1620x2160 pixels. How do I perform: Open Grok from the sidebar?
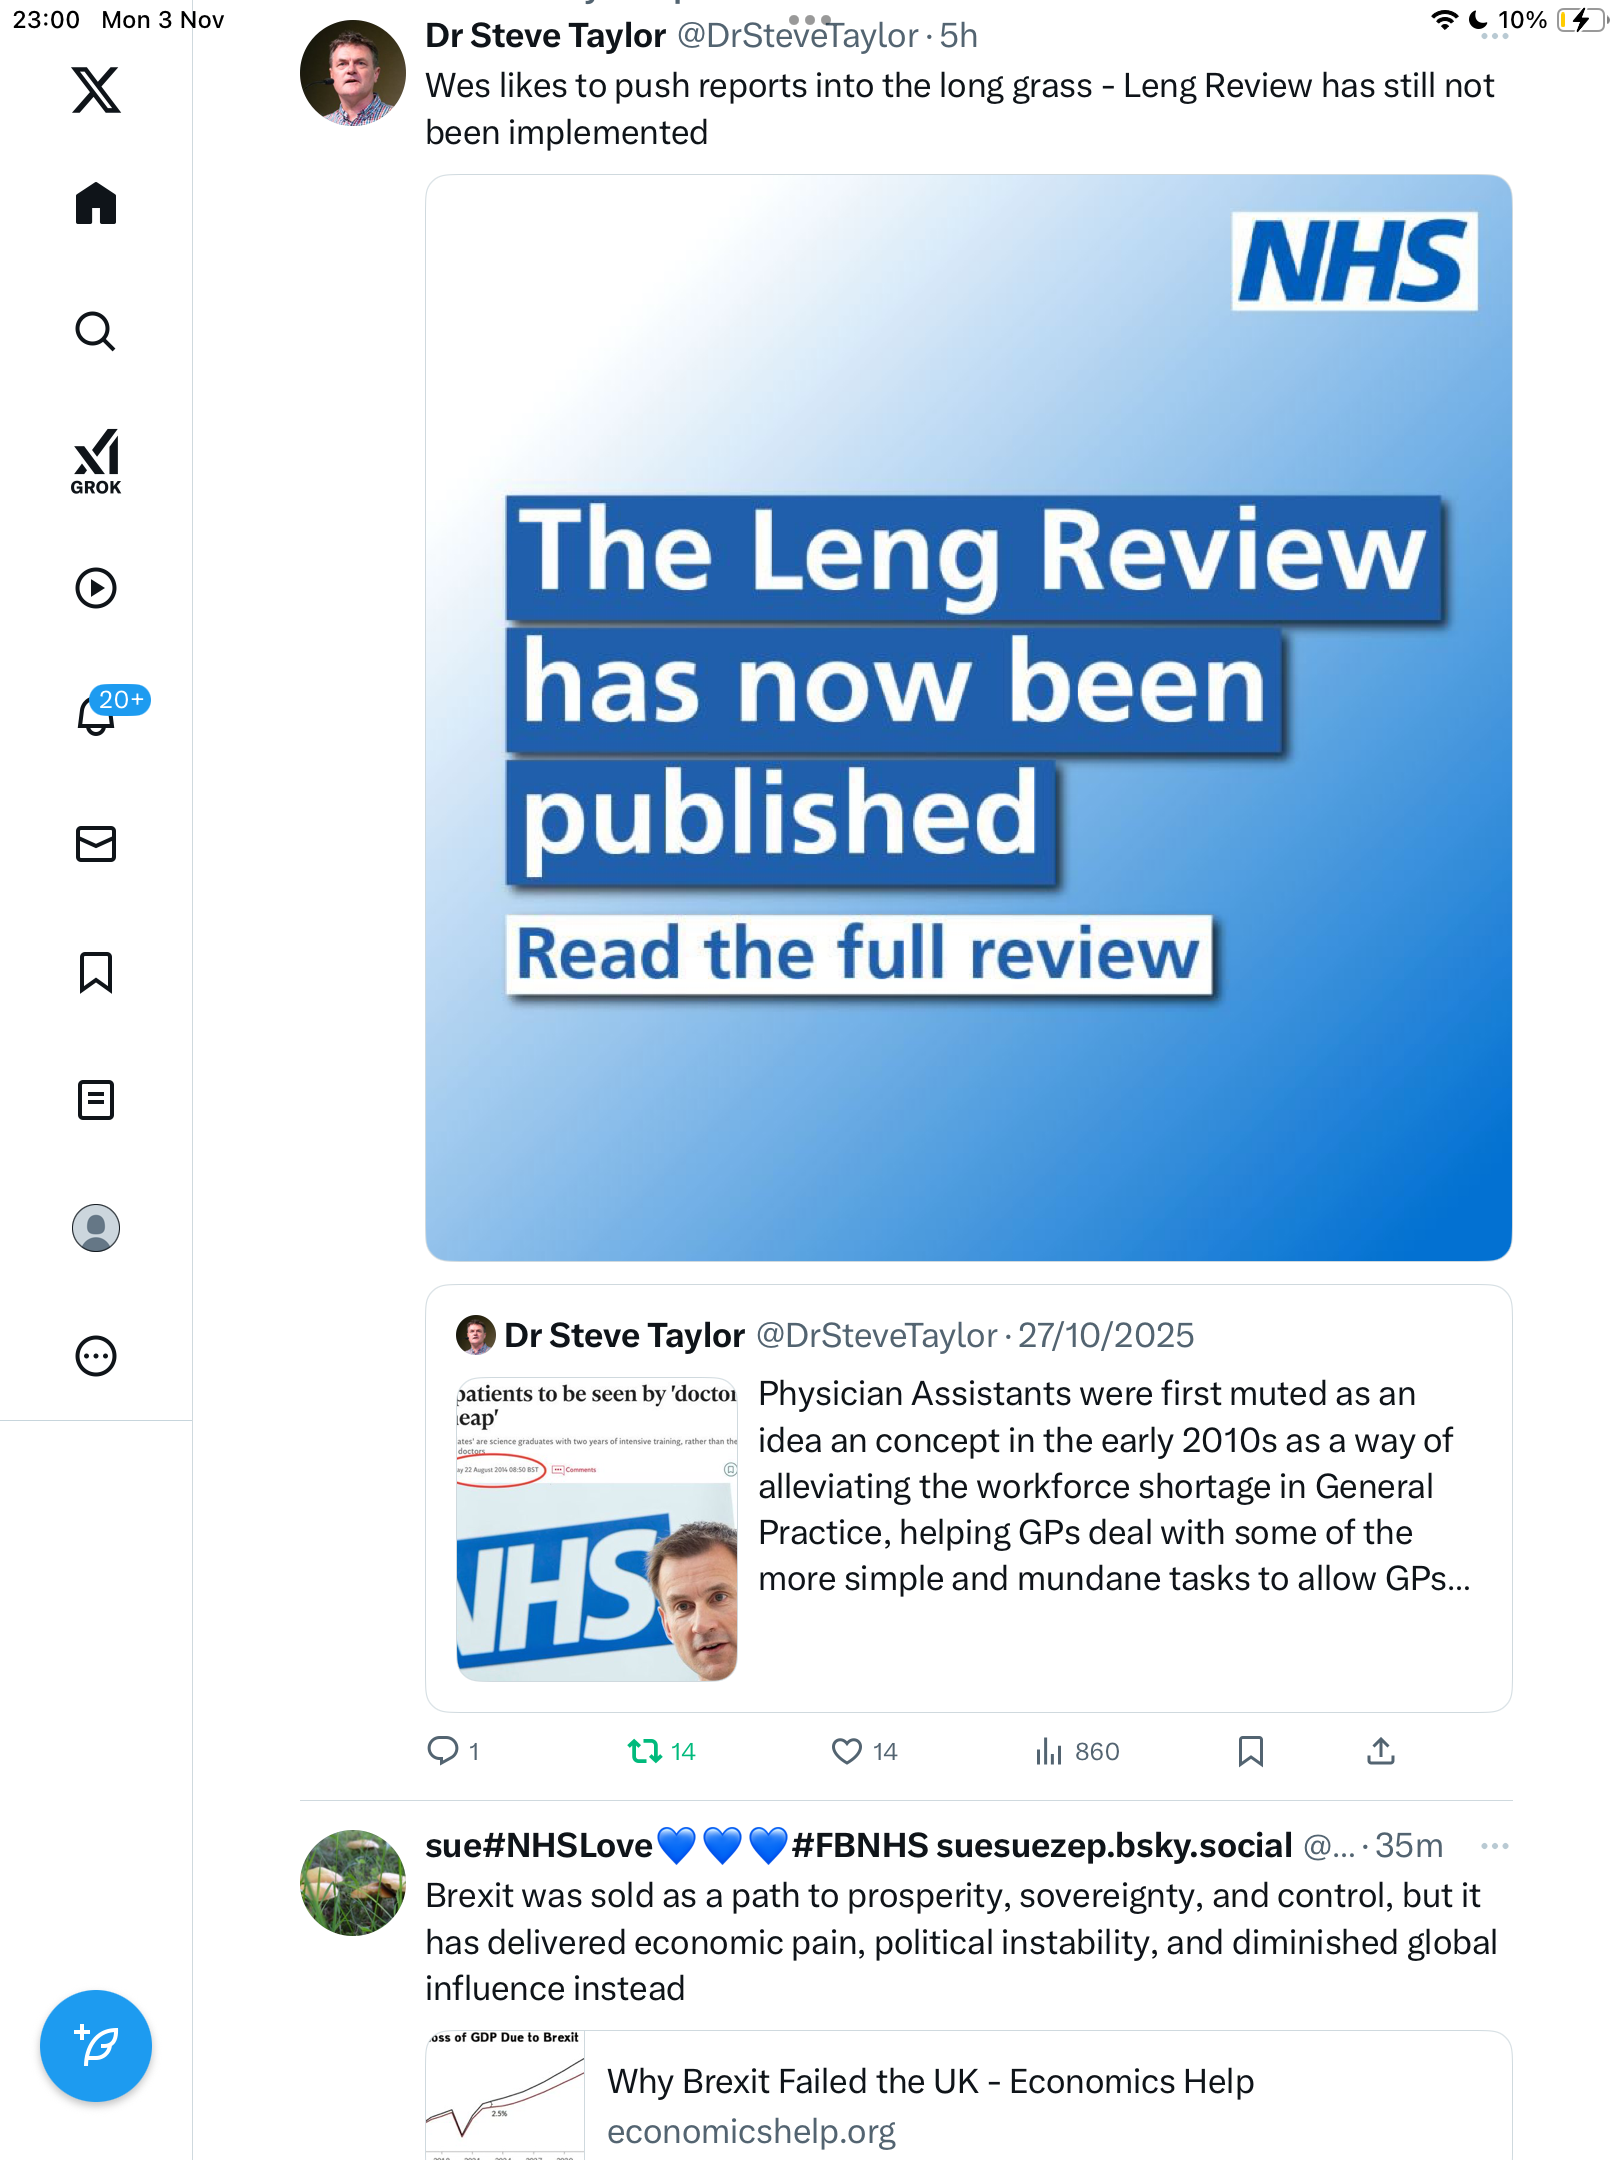pos(96,462)
